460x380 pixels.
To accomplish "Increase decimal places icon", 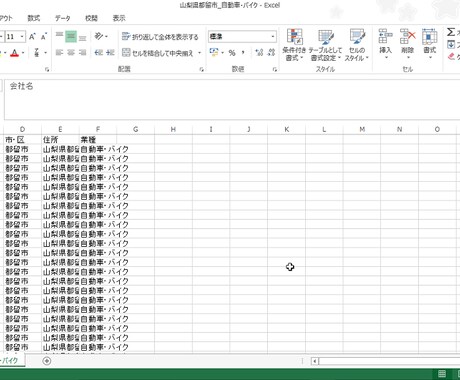I will click(259, 52).
